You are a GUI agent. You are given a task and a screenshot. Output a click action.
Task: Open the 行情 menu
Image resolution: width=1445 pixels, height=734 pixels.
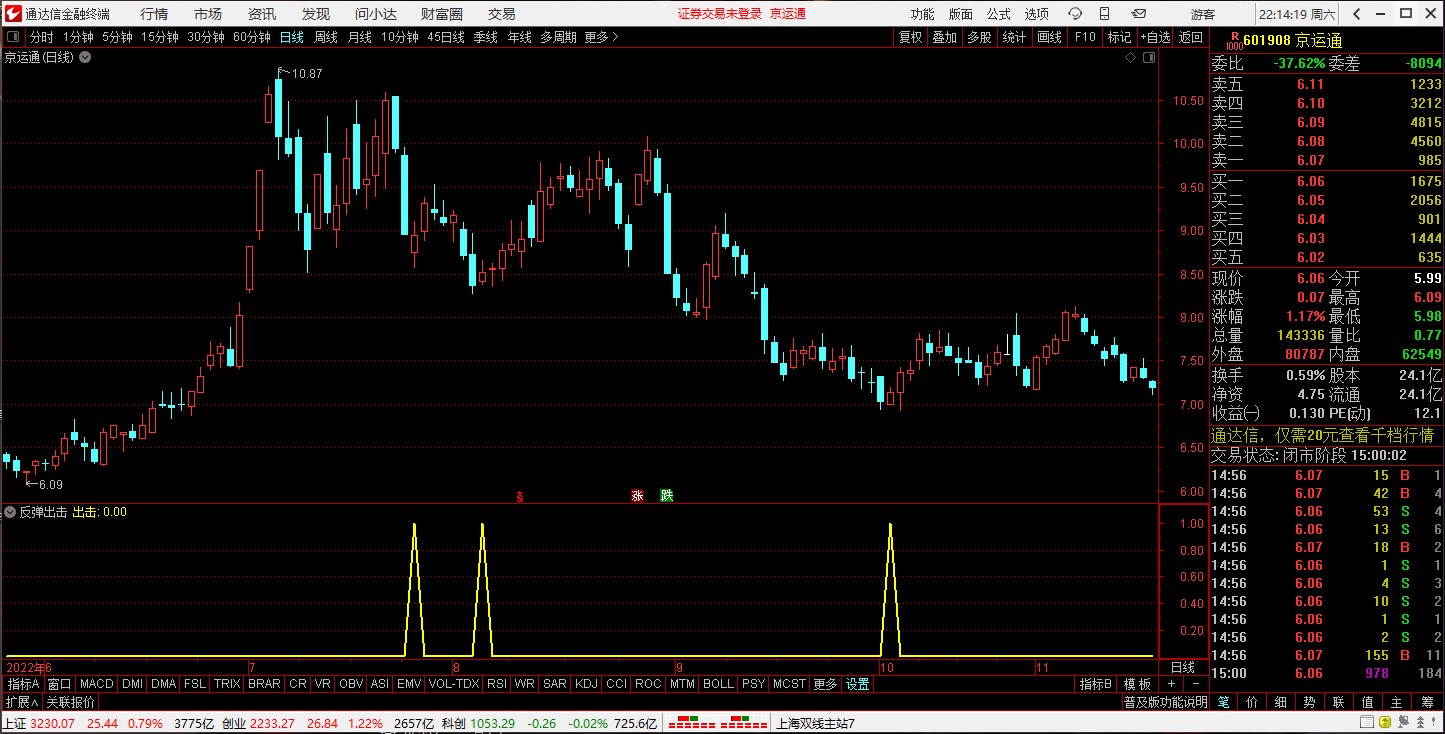click(x=154, y=14)
